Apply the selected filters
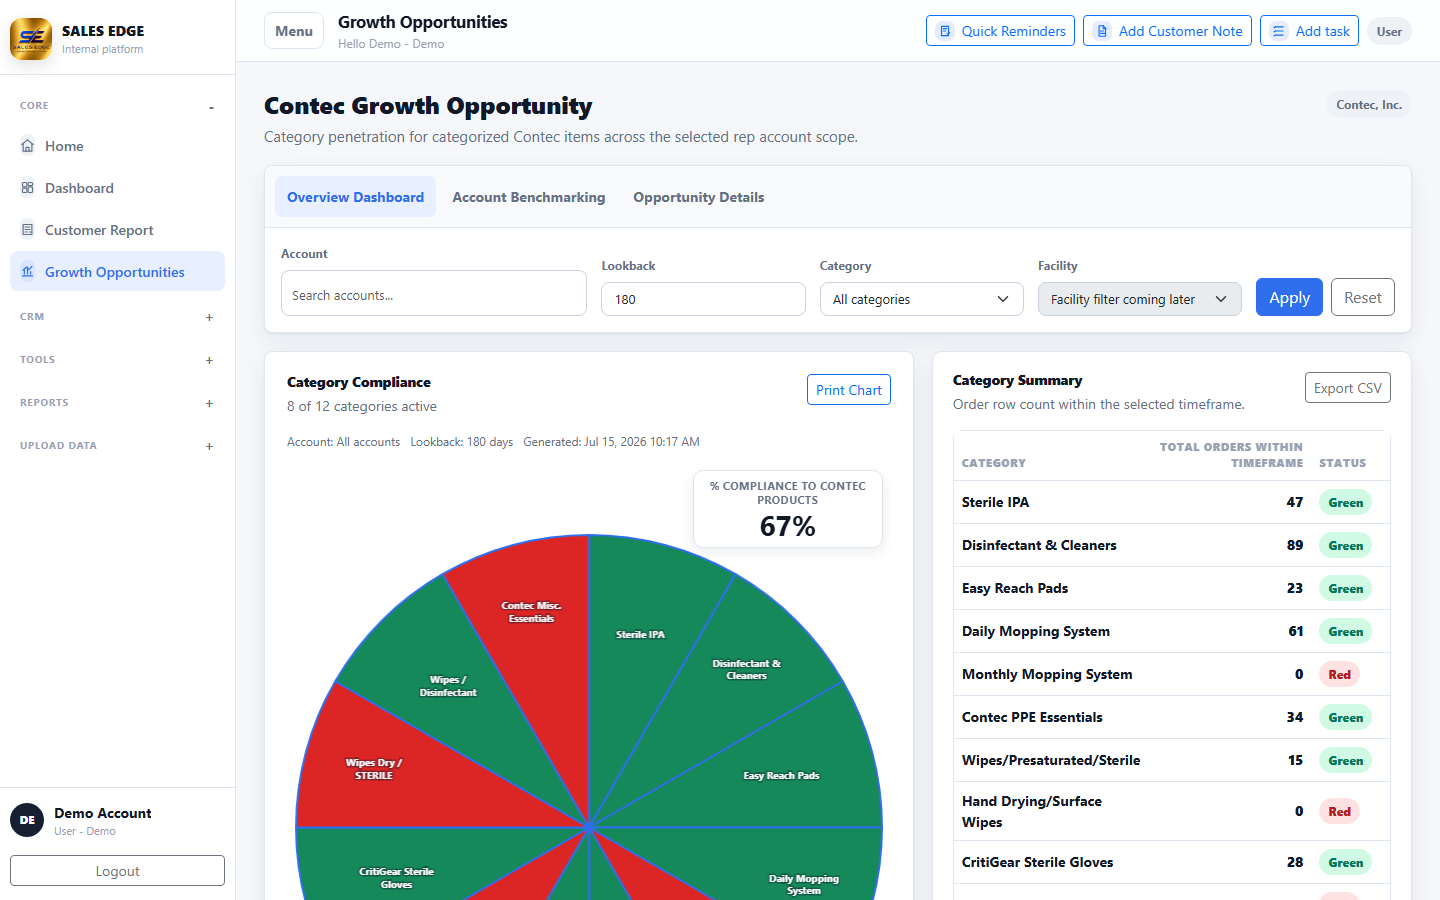Image resolution: width=1440 pixels, height=900 pixels. (1289, 297)
